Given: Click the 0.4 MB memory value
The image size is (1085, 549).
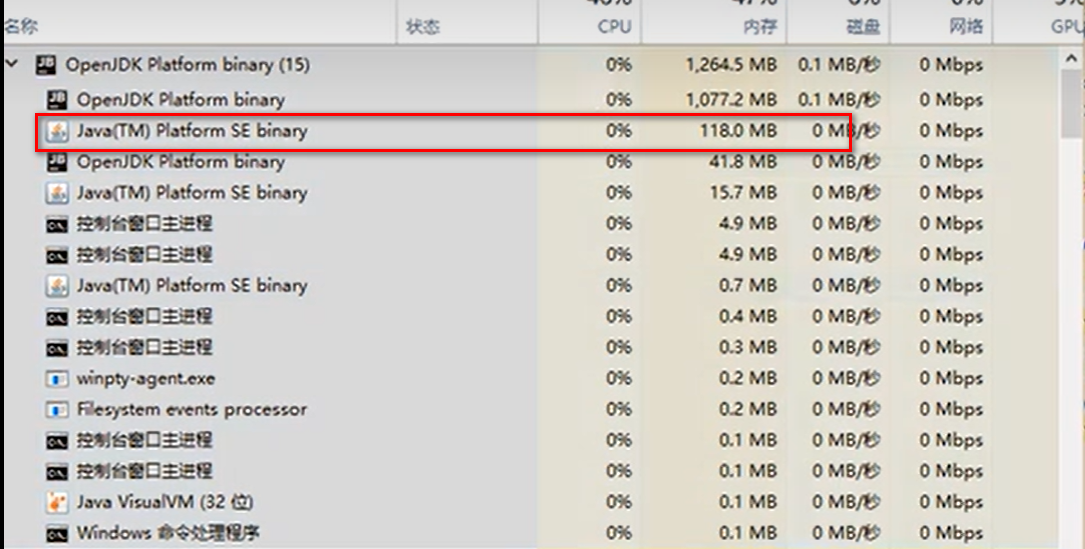Looking at the screenshot, I should pyautogui.click(x=748, y=316).
